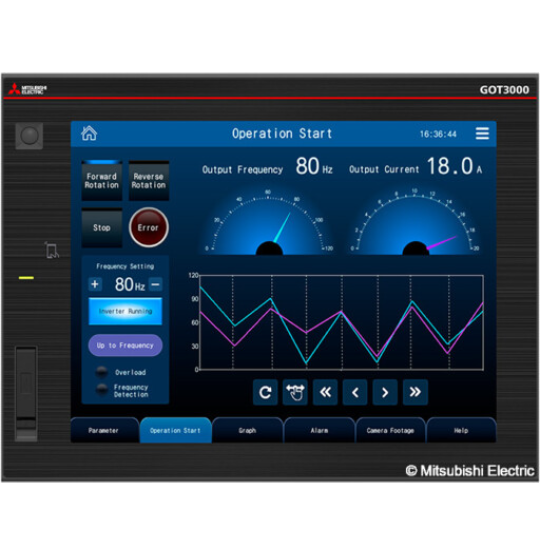Open the Camera Footage tab
Image resolution: width=540 pixels, height=555 pixels.
(x=390, y=430)
